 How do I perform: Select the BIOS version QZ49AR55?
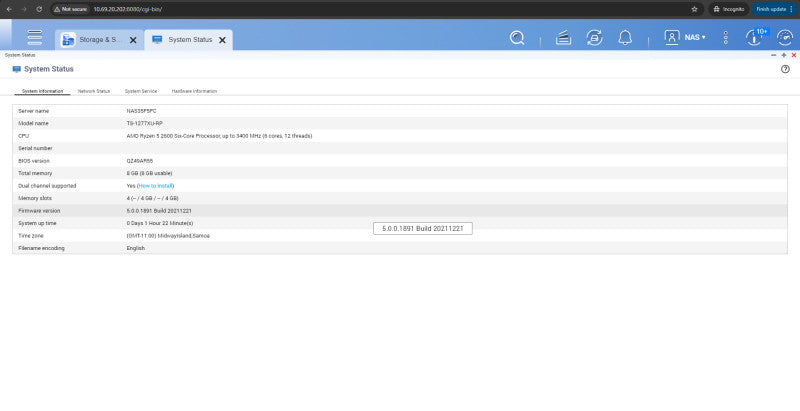[x=140, y=161]
